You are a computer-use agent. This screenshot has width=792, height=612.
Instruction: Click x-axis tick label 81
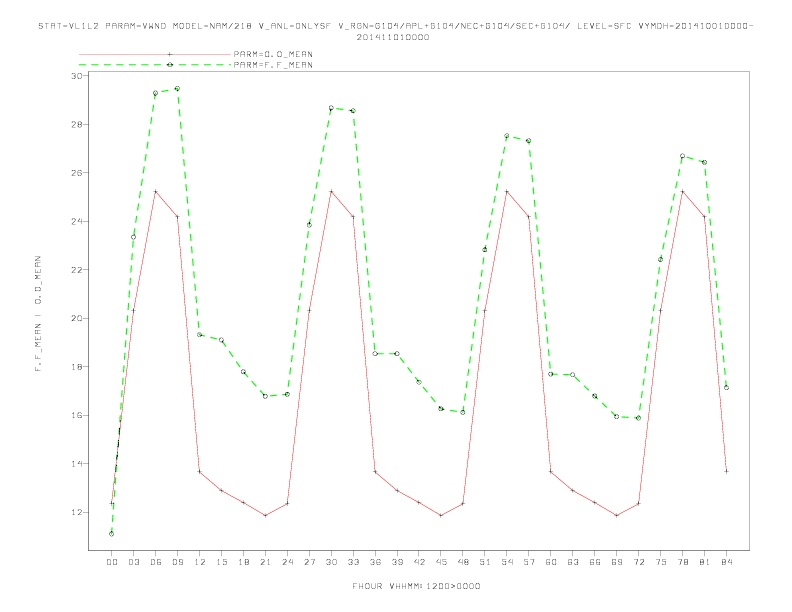pyautogui.click(x=704, y=562)
